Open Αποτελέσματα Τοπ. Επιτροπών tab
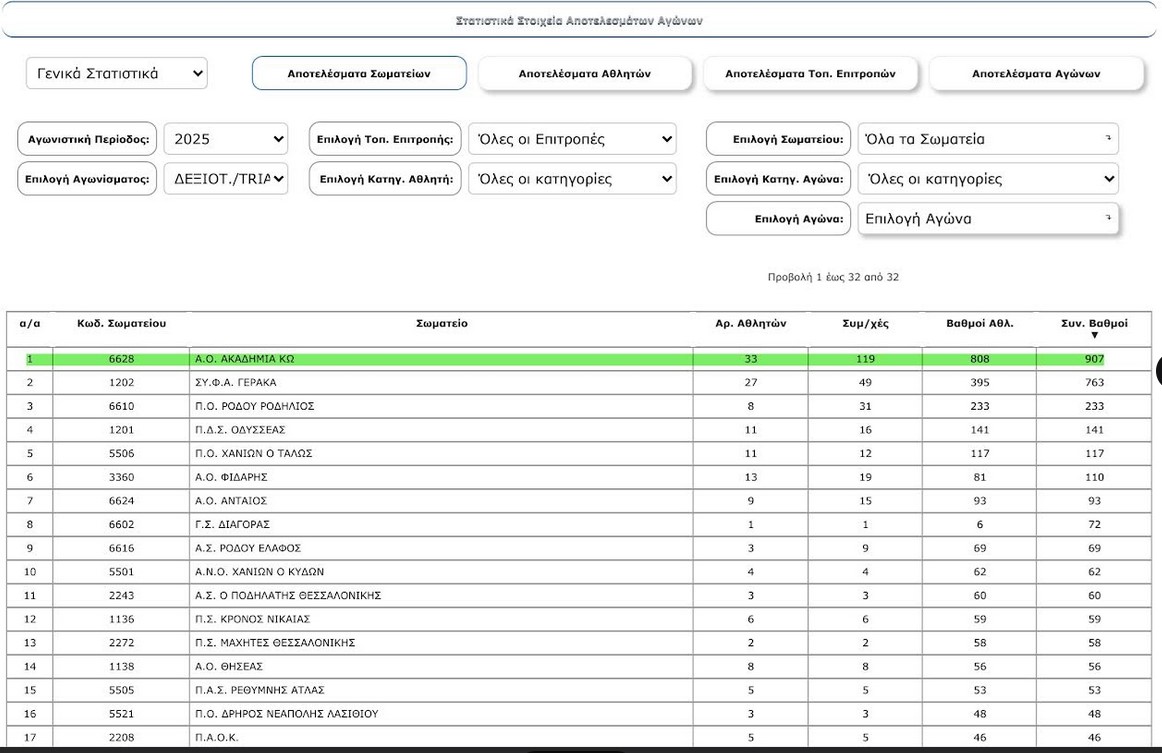Image resolution: width=1162 pixels, height=753 pixels. [810, 73]
